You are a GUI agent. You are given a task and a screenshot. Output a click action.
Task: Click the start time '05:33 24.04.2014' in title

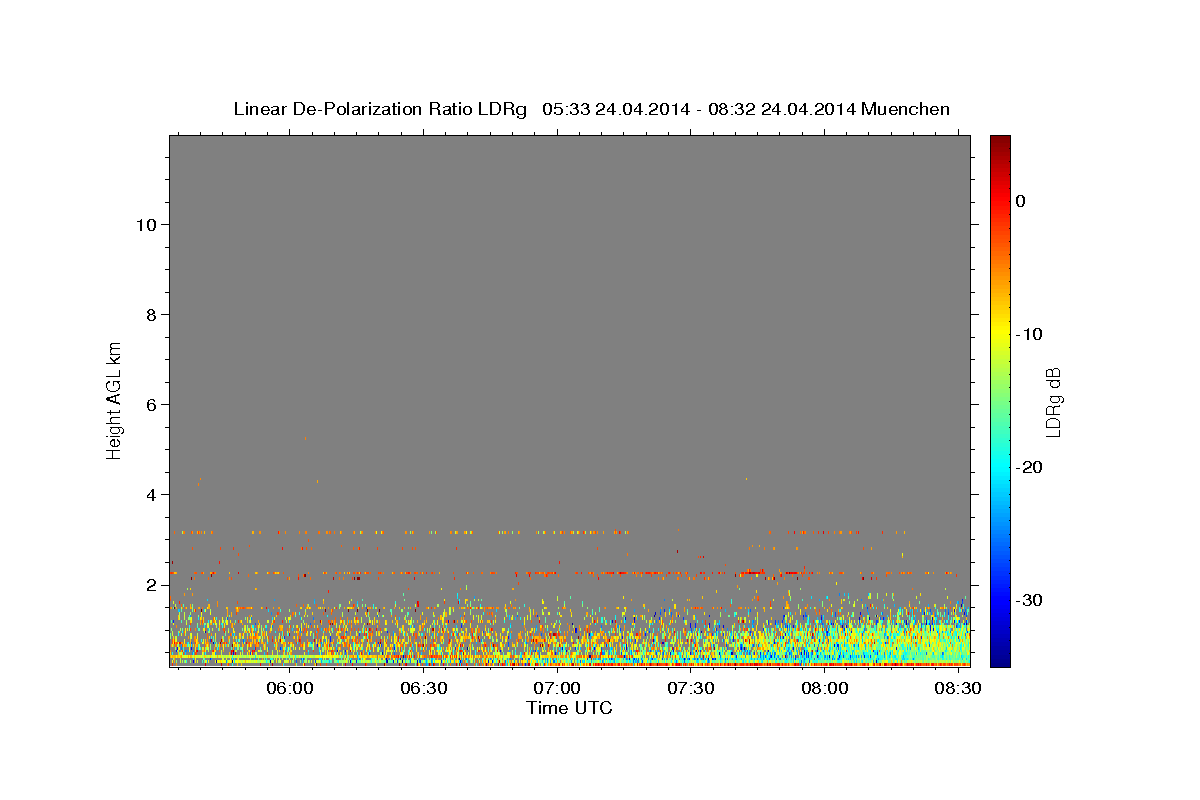pyautogui.click(x=616, y=109)
